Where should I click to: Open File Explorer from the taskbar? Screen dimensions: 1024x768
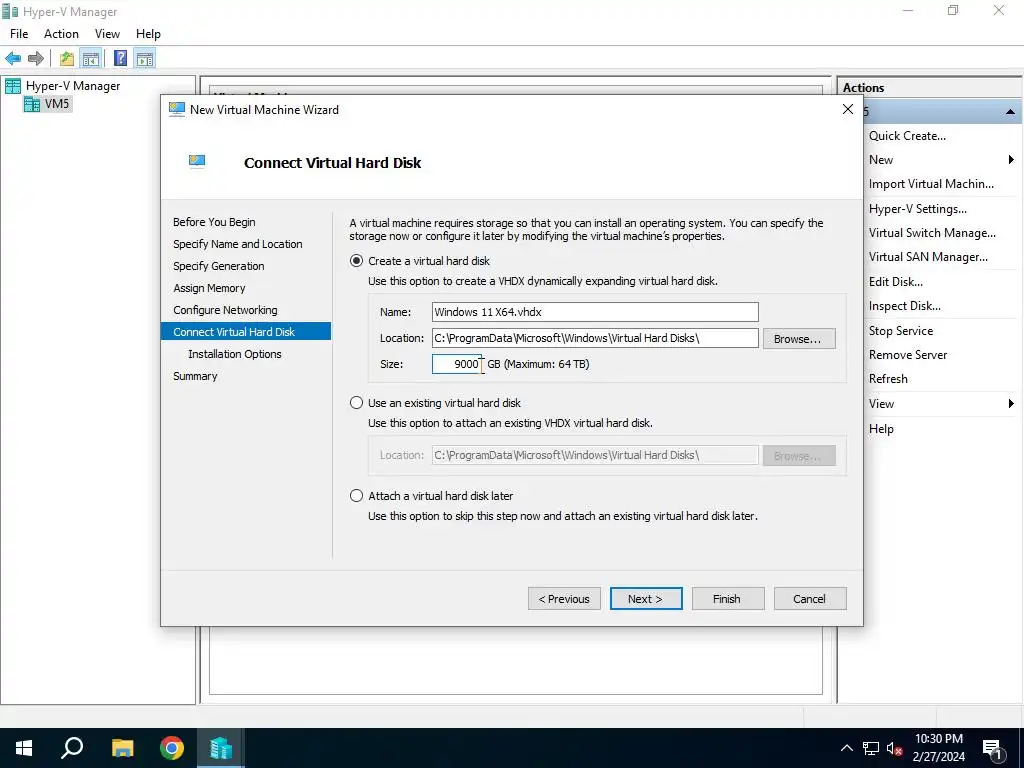click(x=122, y=748)
